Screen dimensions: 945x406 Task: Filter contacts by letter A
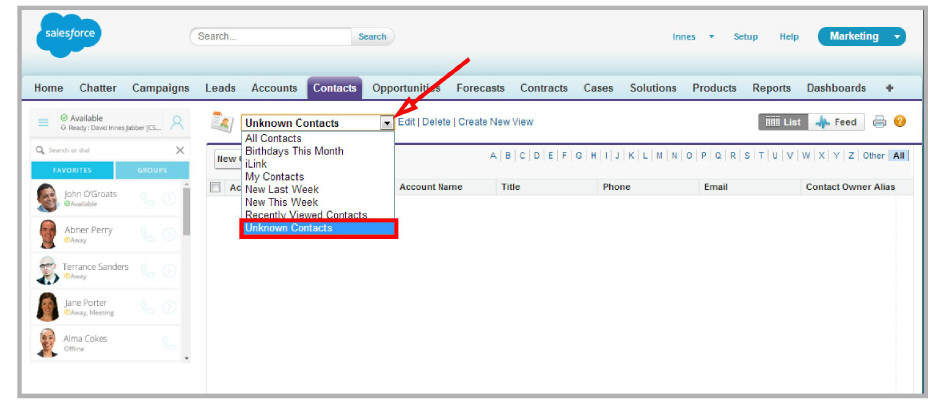pos(493,155)
